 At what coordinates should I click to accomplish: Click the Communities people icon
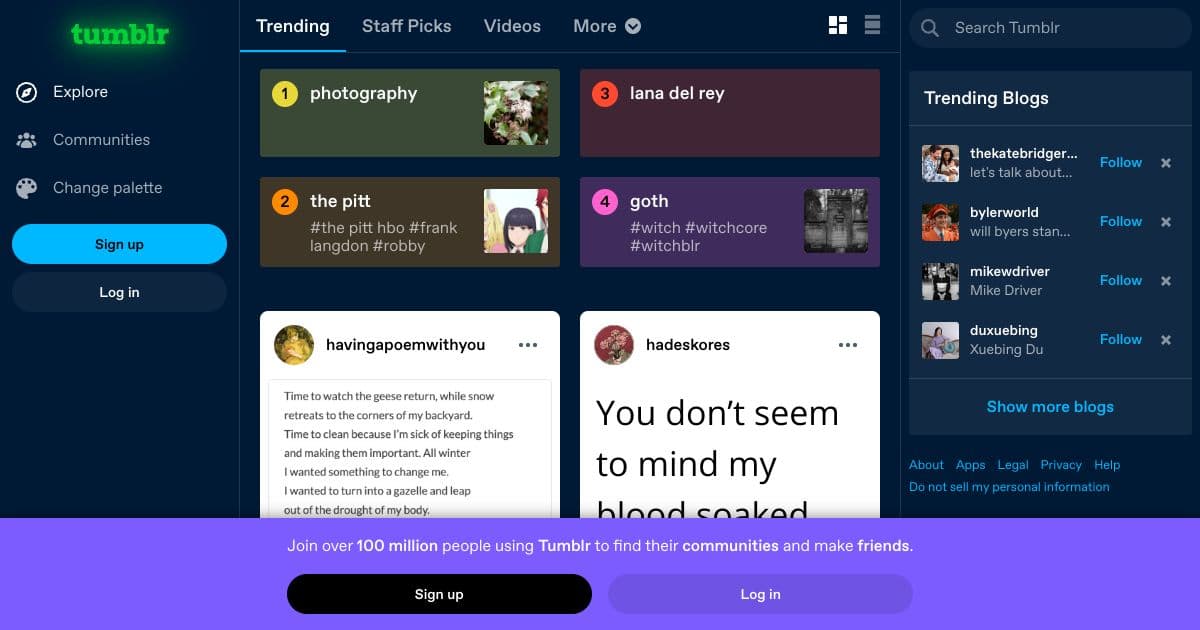click(x=25, y=139)
